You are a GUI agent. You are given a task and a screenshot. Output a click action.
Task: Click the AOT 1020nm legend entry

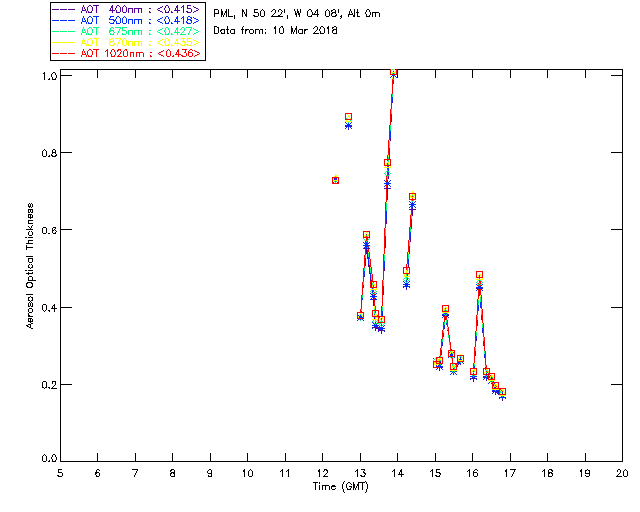pyautogui.click(x=126, y=53)
